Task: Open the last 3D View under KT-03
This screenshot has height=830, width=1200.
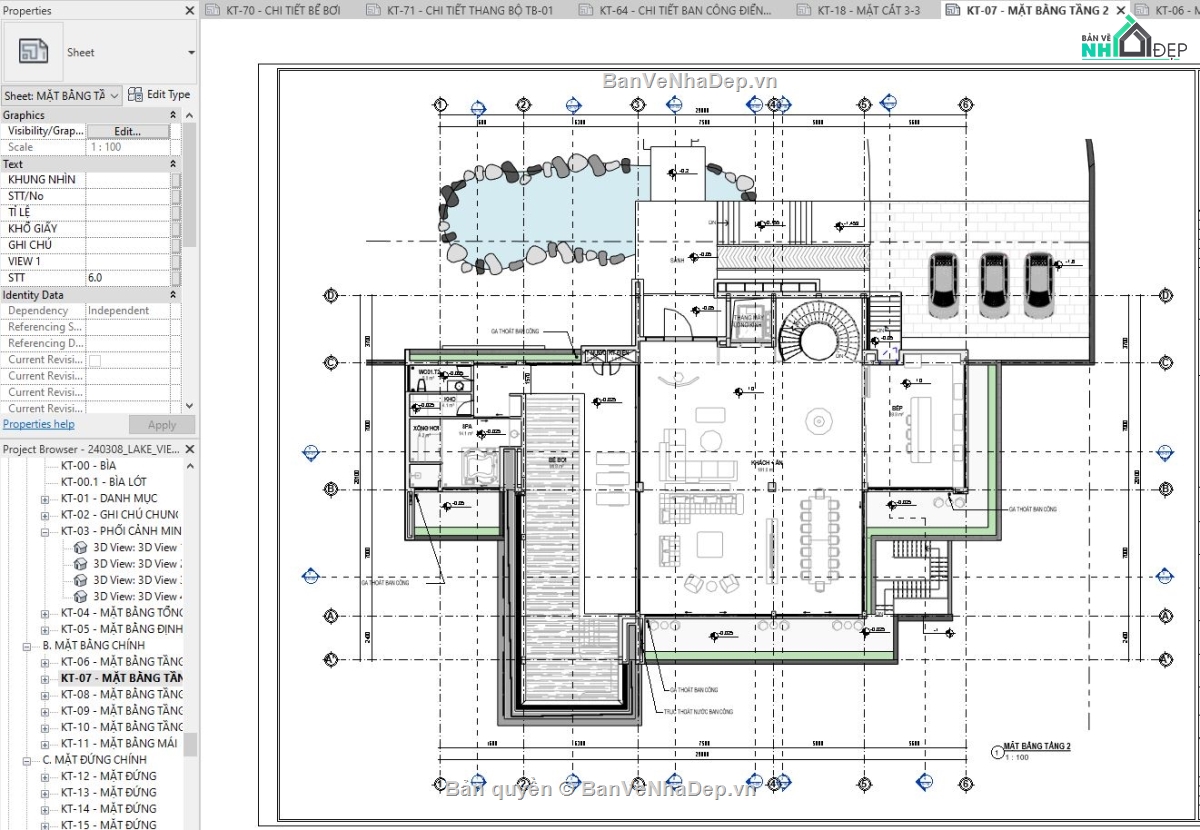Action: [127, 596]
